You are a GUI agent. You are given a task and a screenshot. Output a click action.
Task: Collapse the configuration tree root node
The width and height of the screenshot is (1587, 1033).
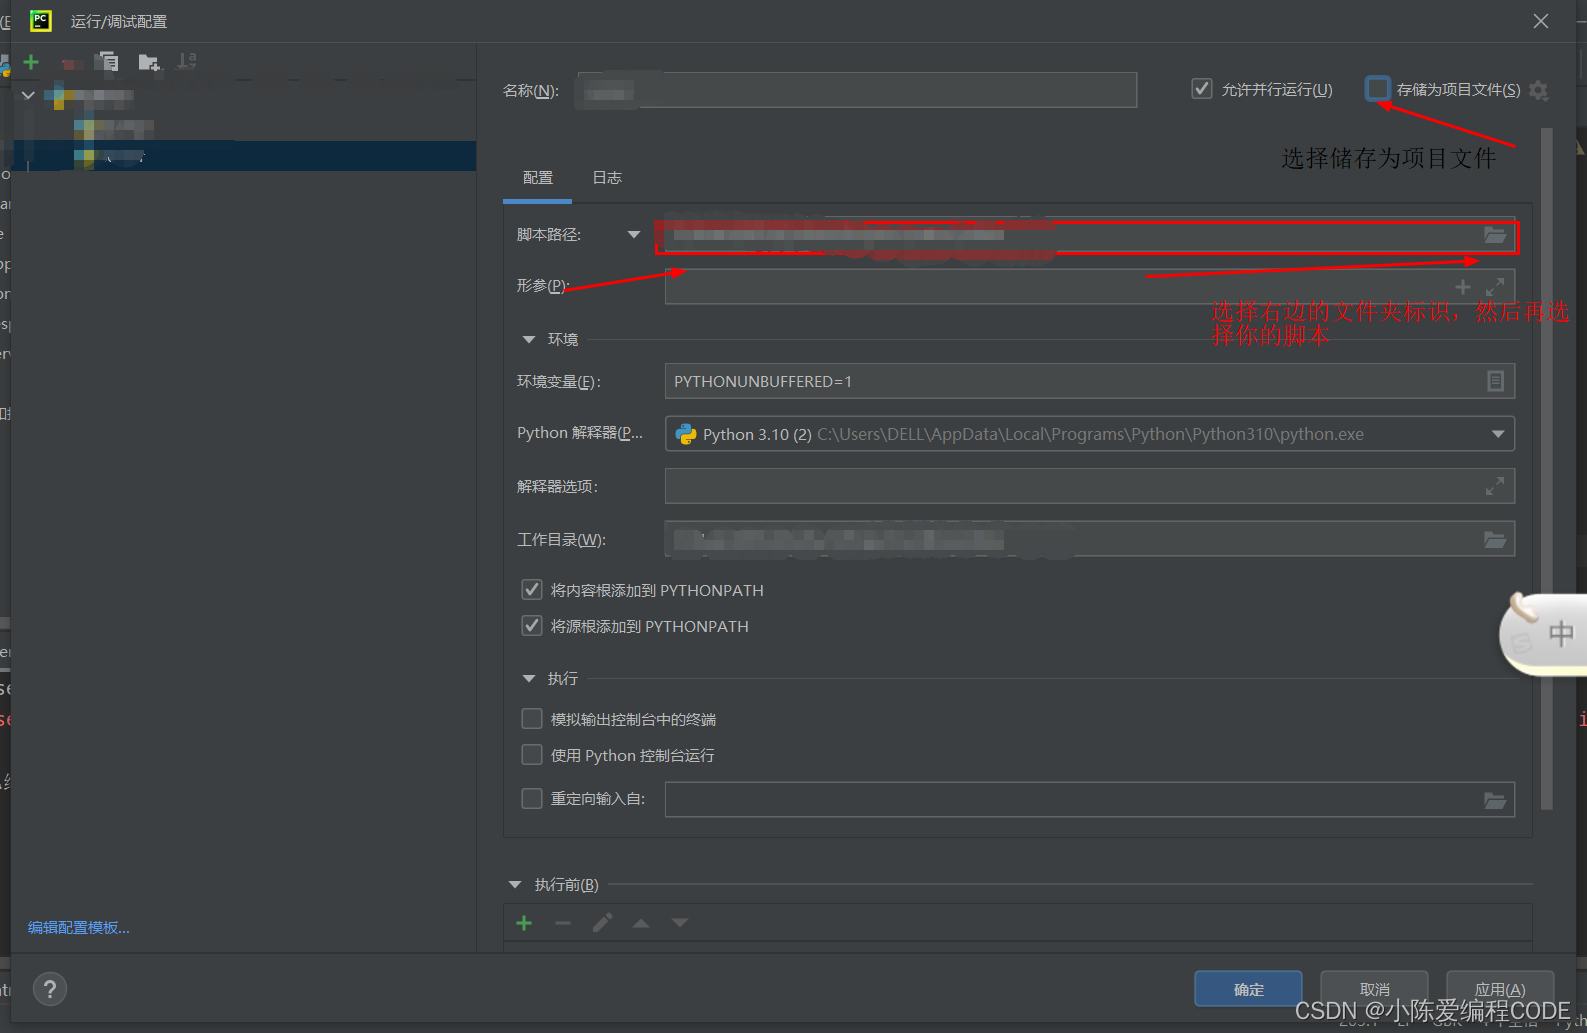[x=28, y=96]
